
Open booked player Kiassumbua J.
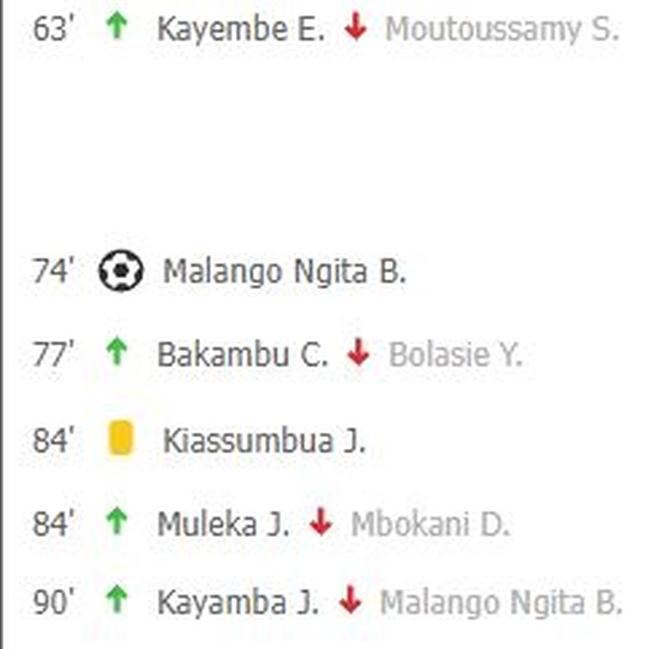click(264, 440)
